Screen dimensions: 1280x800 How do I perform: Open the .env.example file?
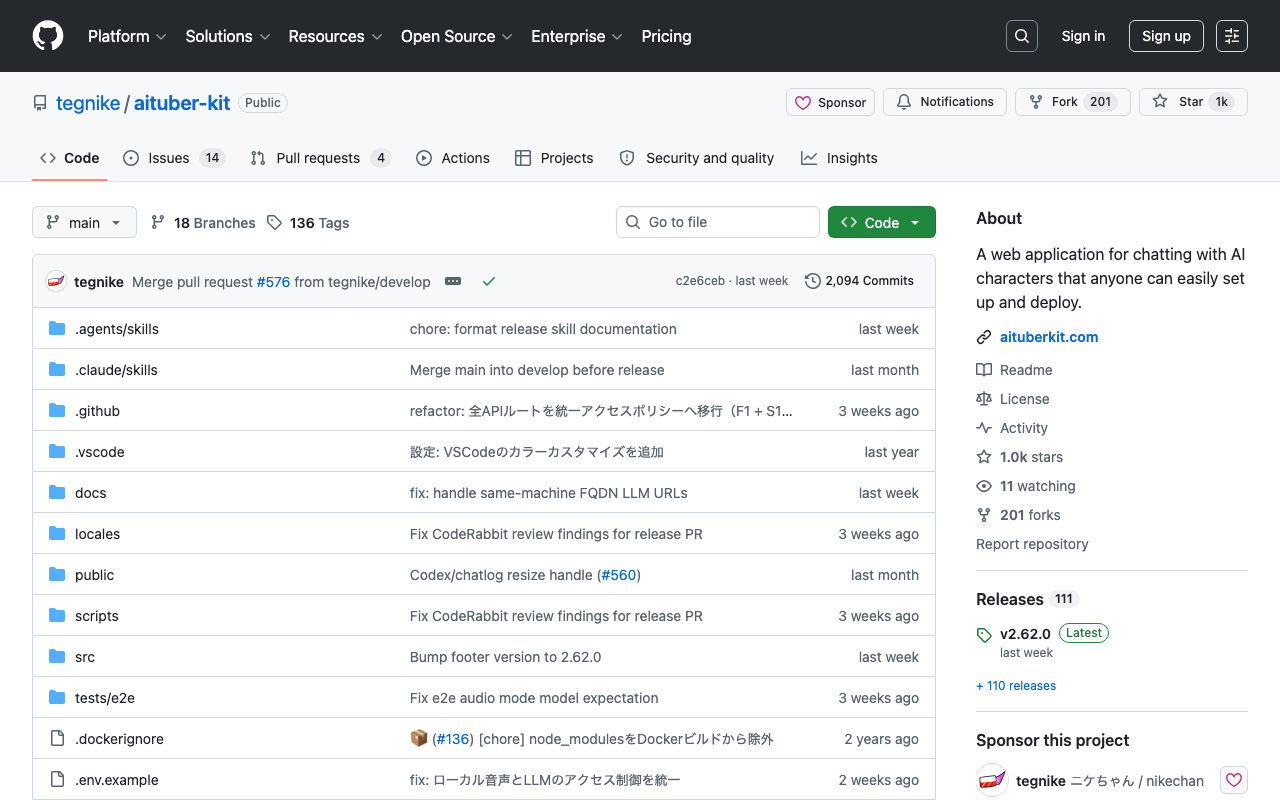(x=117, y=780)
